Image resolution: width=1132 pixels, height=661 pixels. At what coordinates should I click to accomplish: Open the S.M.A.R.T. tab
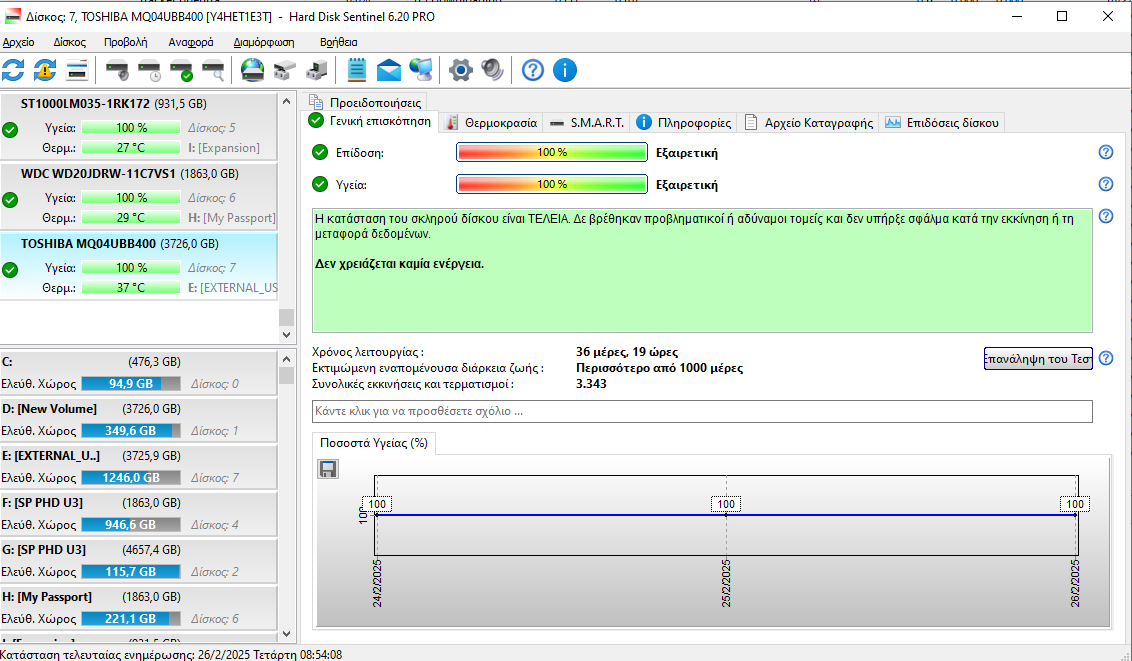(x=586, y=123)
